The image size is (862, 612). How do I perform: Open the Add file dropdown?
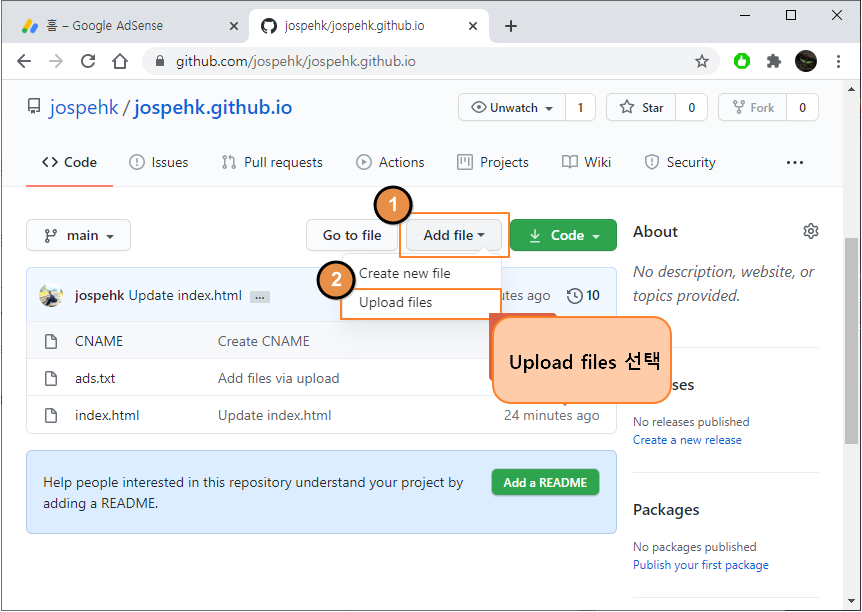click(454, 235)
